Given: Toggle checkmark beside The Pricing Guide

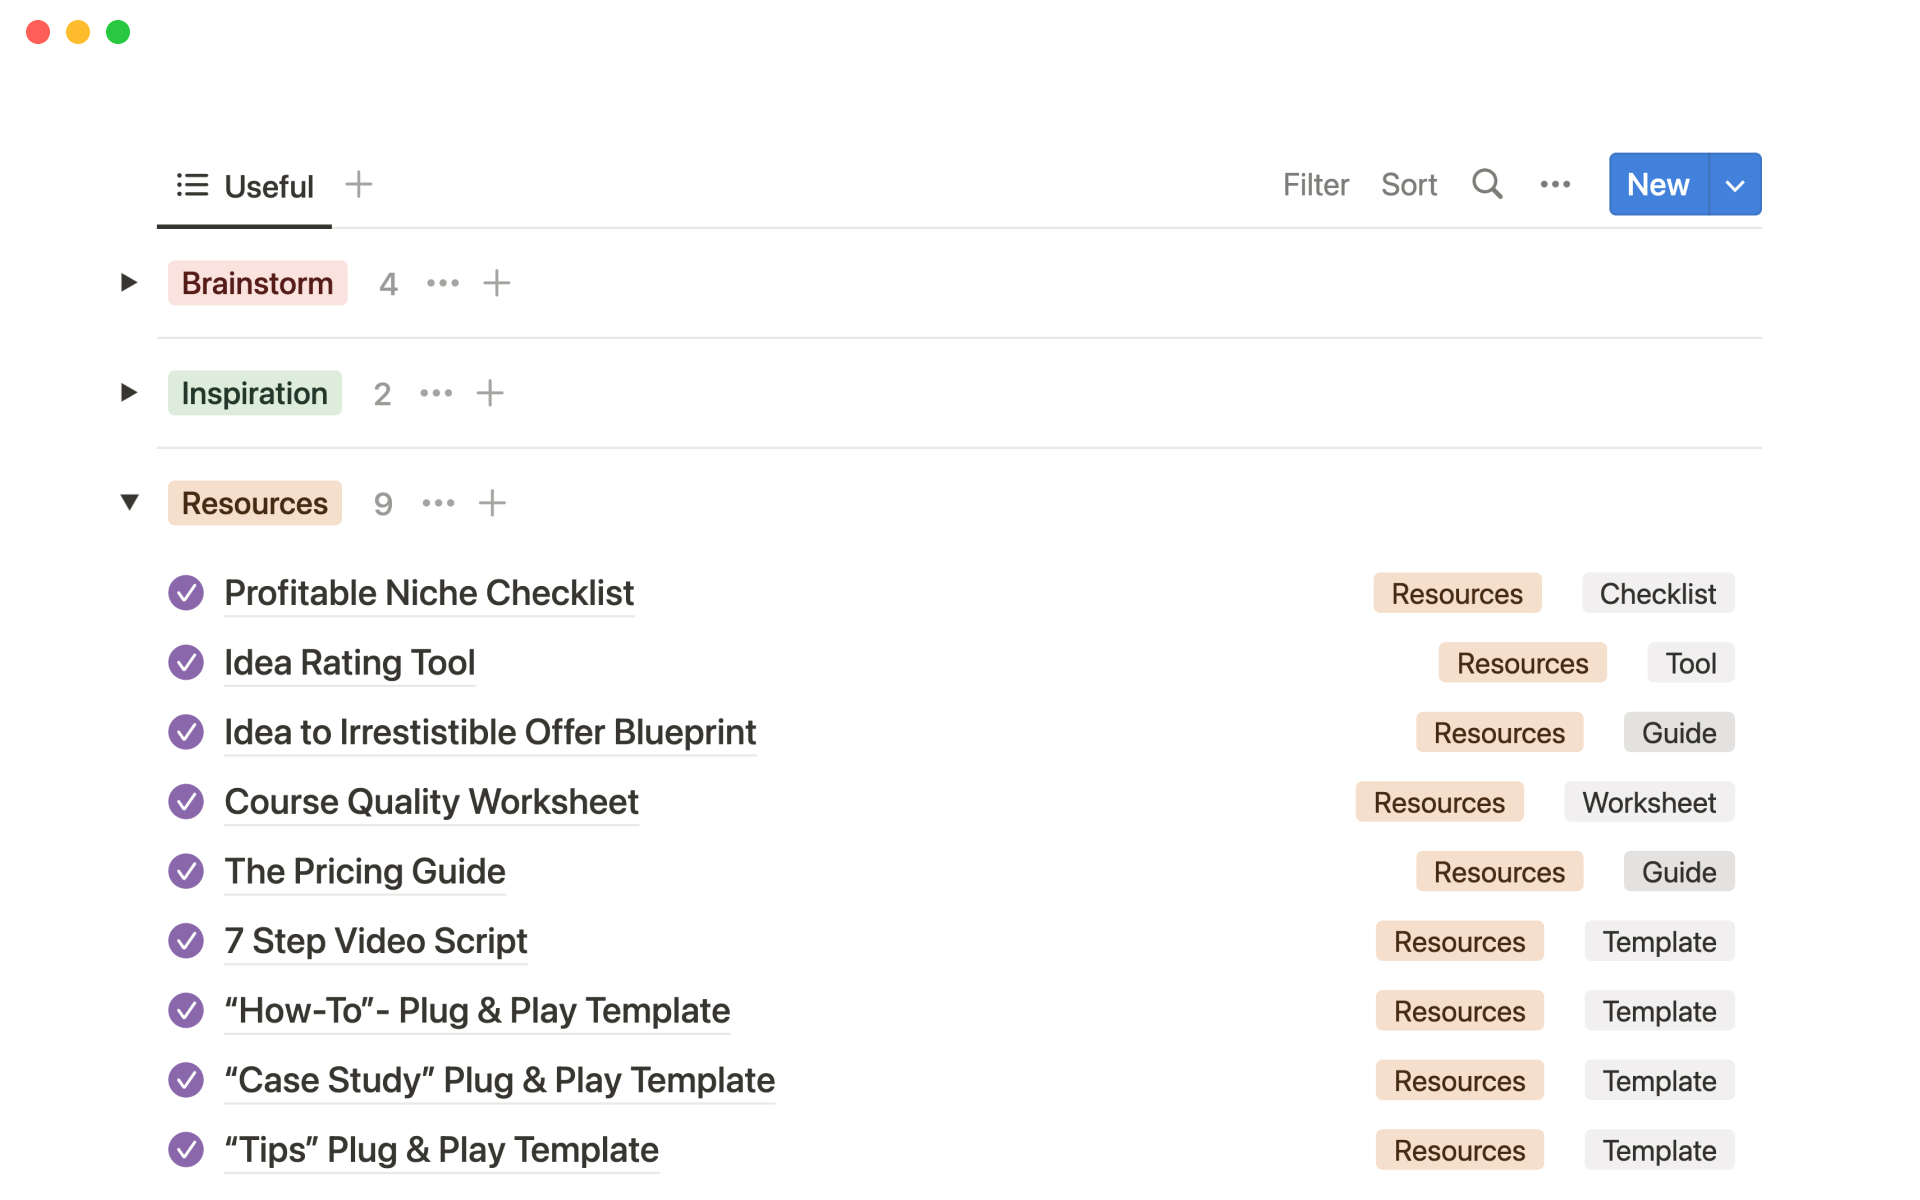Looking at the screenshot, I should [x=186, y=871].
